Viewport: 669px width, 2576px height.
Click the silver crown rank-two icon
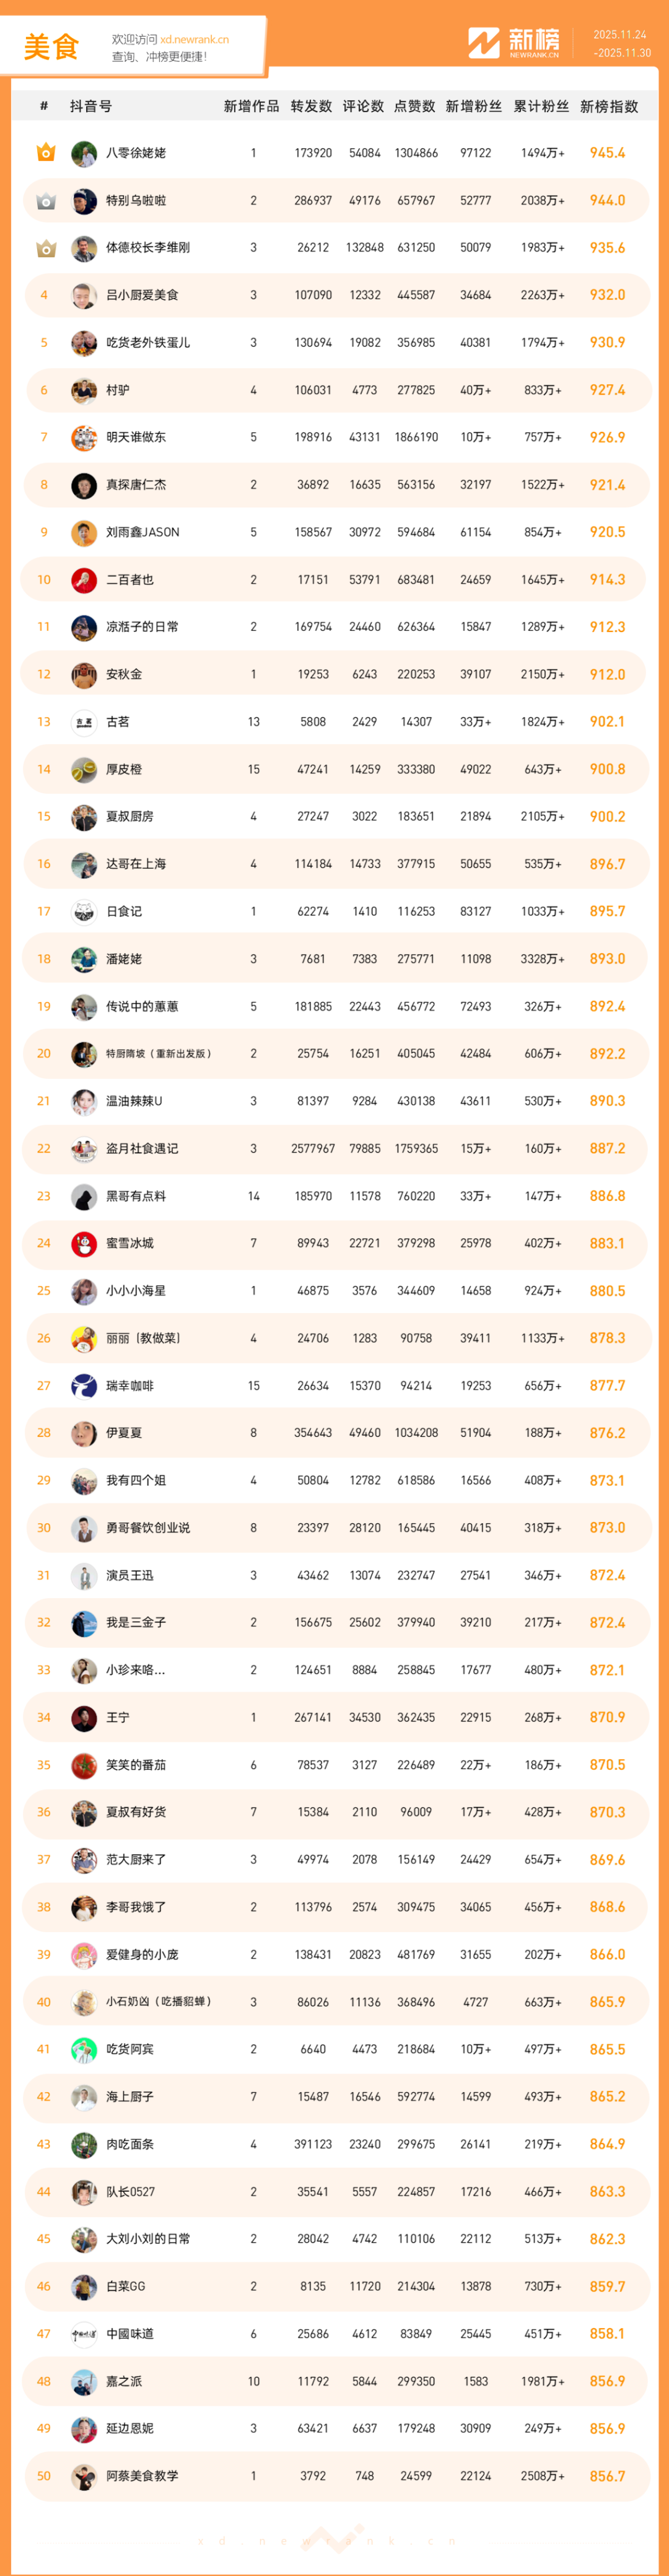[45, 201]
